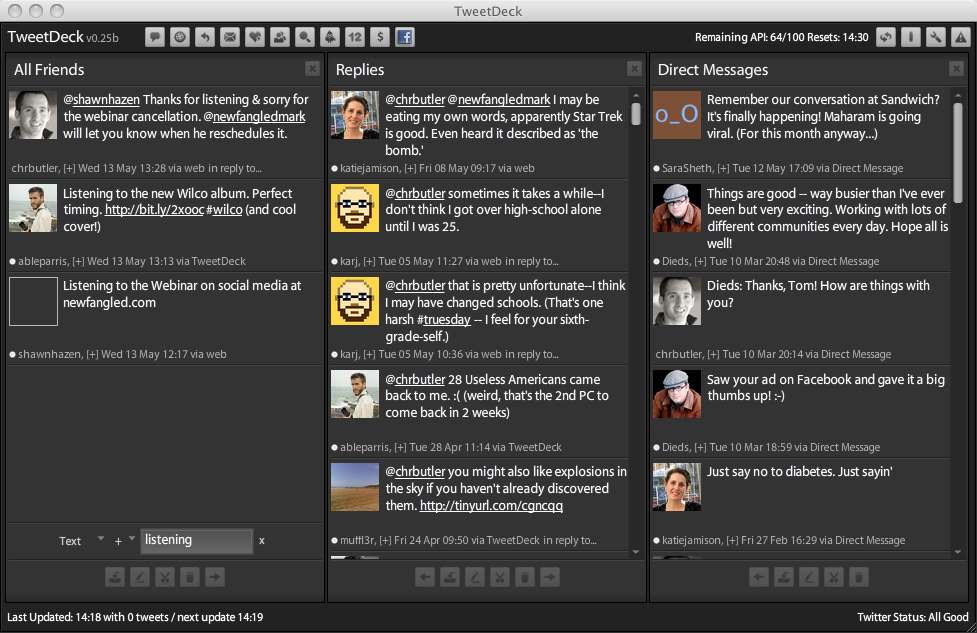Move Replies column right with arrow icon
This screenshot has height=633, width=977.
(550, 578)
